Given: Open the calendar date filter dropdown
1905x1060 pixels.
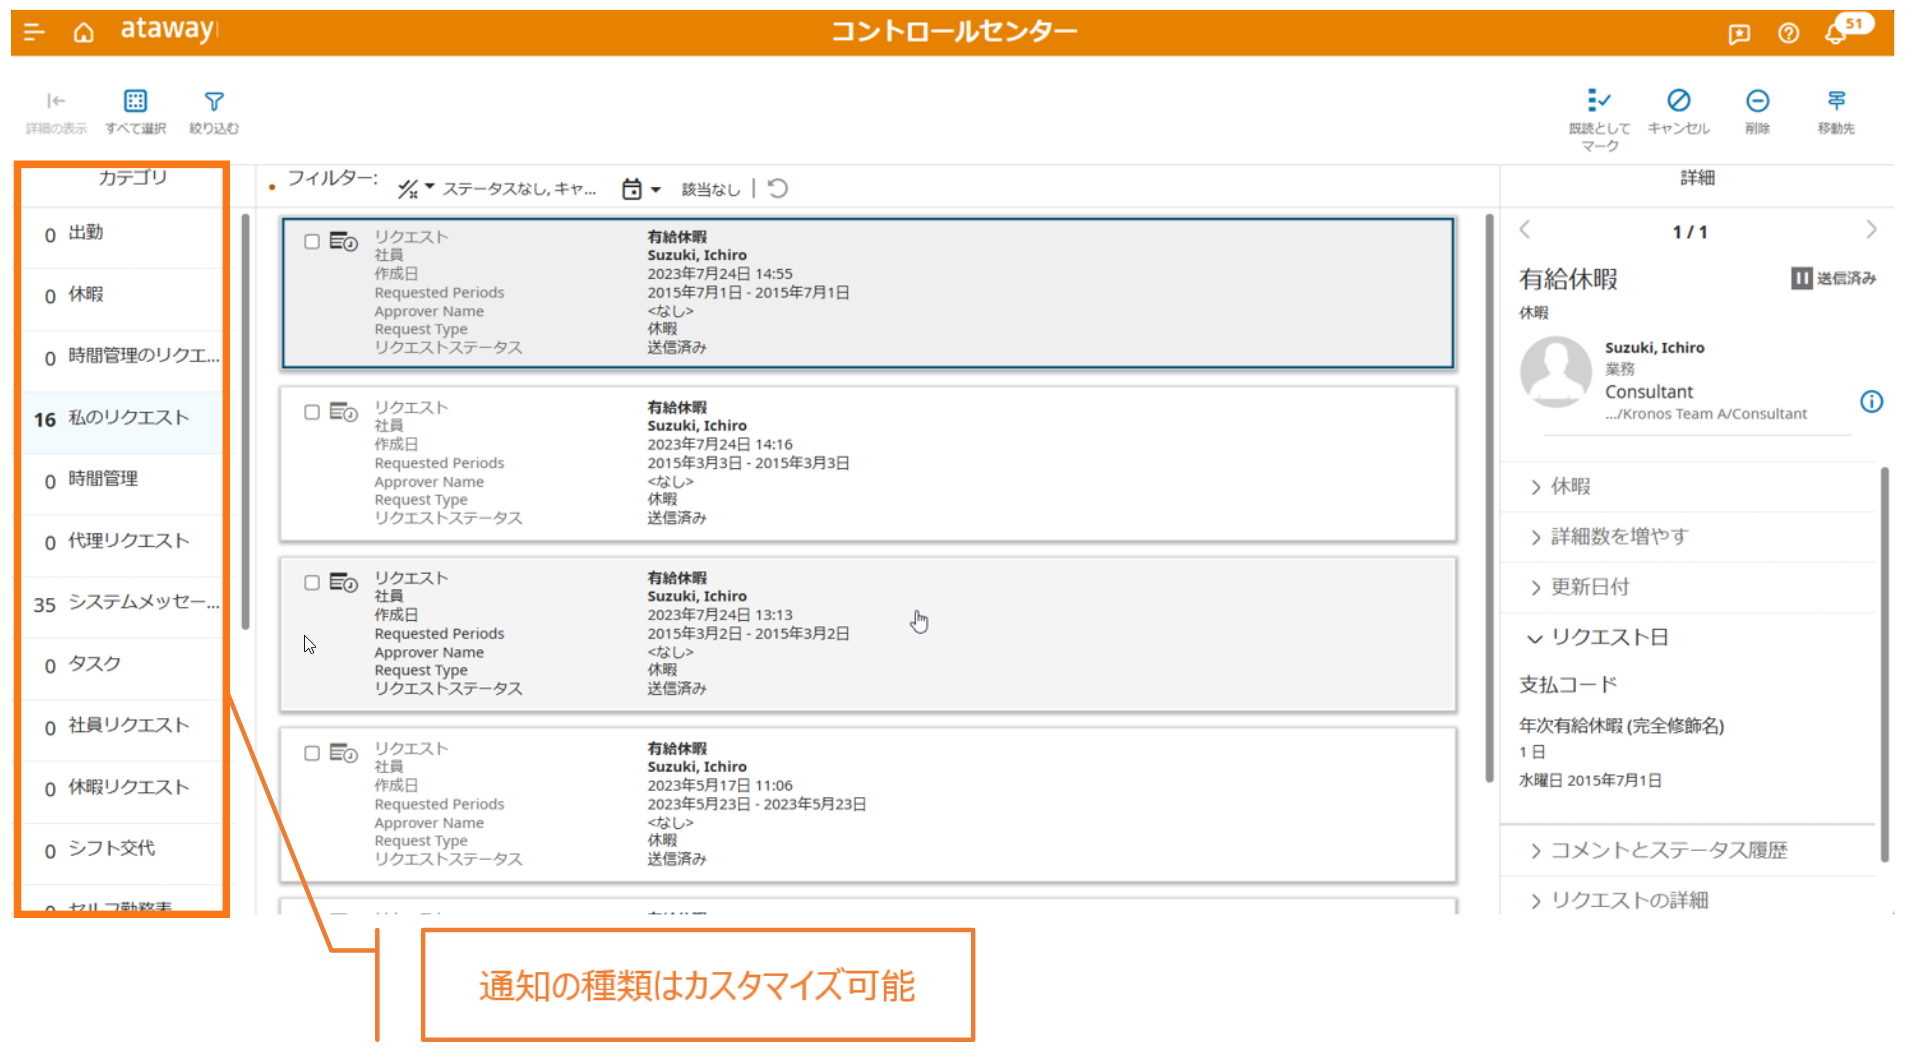Looking at the screenshot, I should 641,189.
